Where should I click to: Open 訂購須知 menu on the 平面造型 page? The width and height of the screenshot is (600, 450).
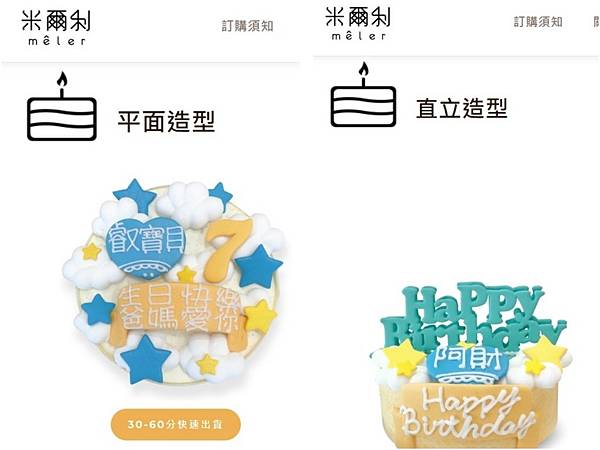[248, 26]
